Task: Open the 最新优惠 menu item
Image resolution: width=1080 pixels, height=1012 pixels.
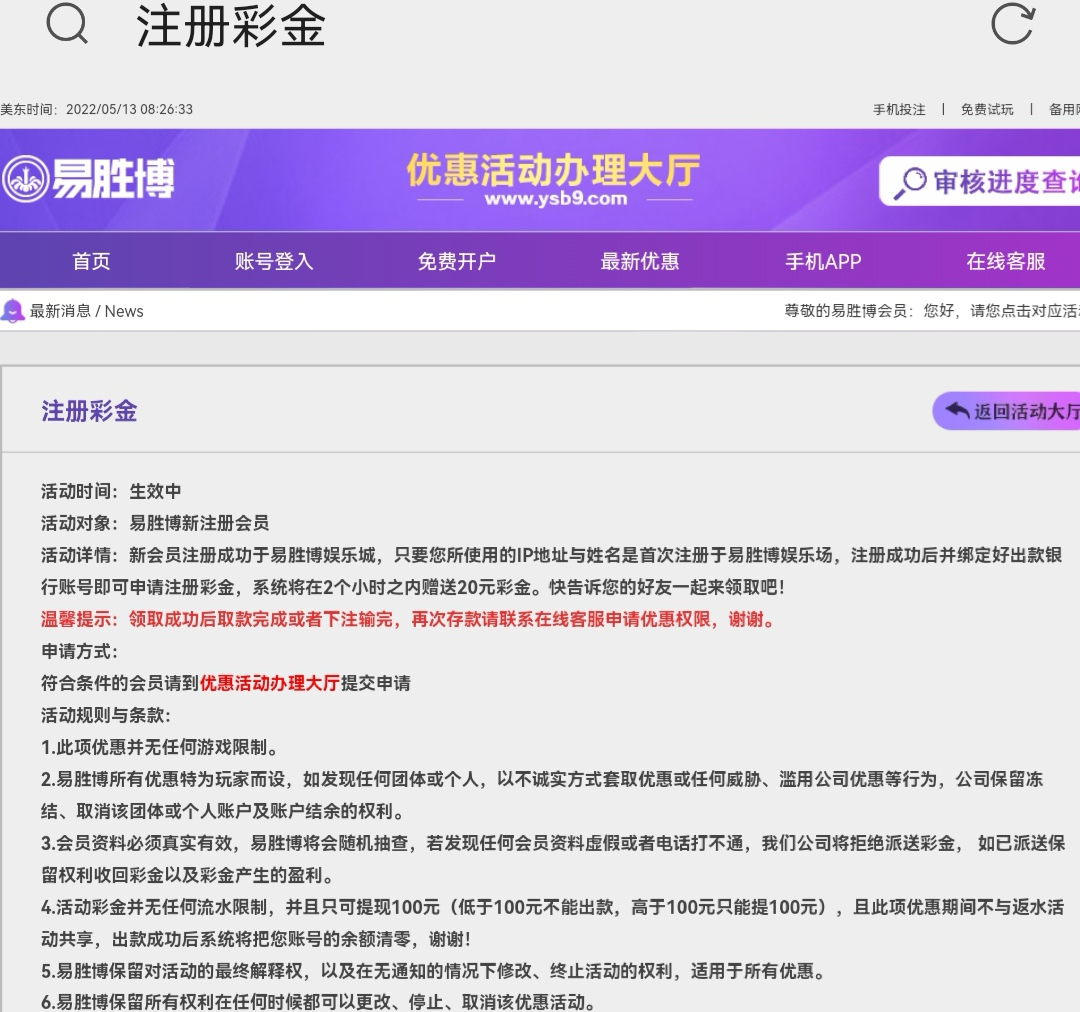Action: (640, 262)
